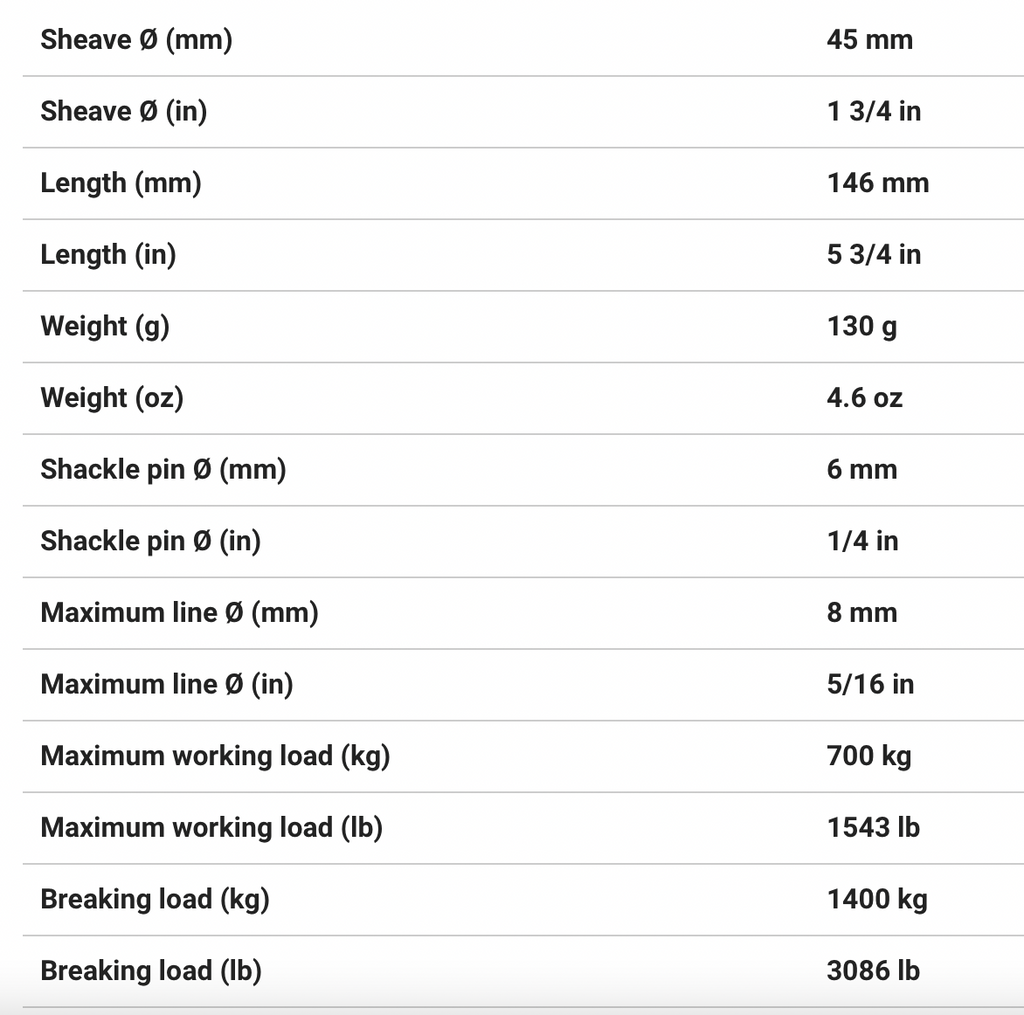Image resolution: width=1024 pixels, height=1015 pixels.
Task: Click the "5 3/4 in" length value
Action: [873, 255]
